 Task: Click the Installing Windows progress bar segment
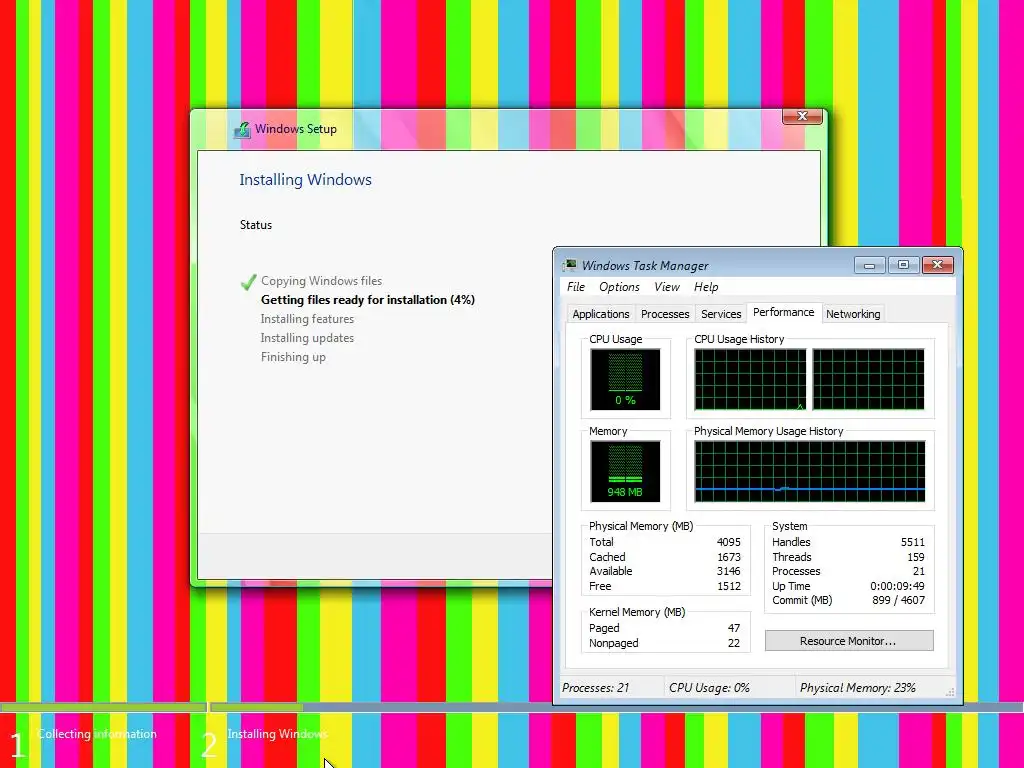coord(256,707)
